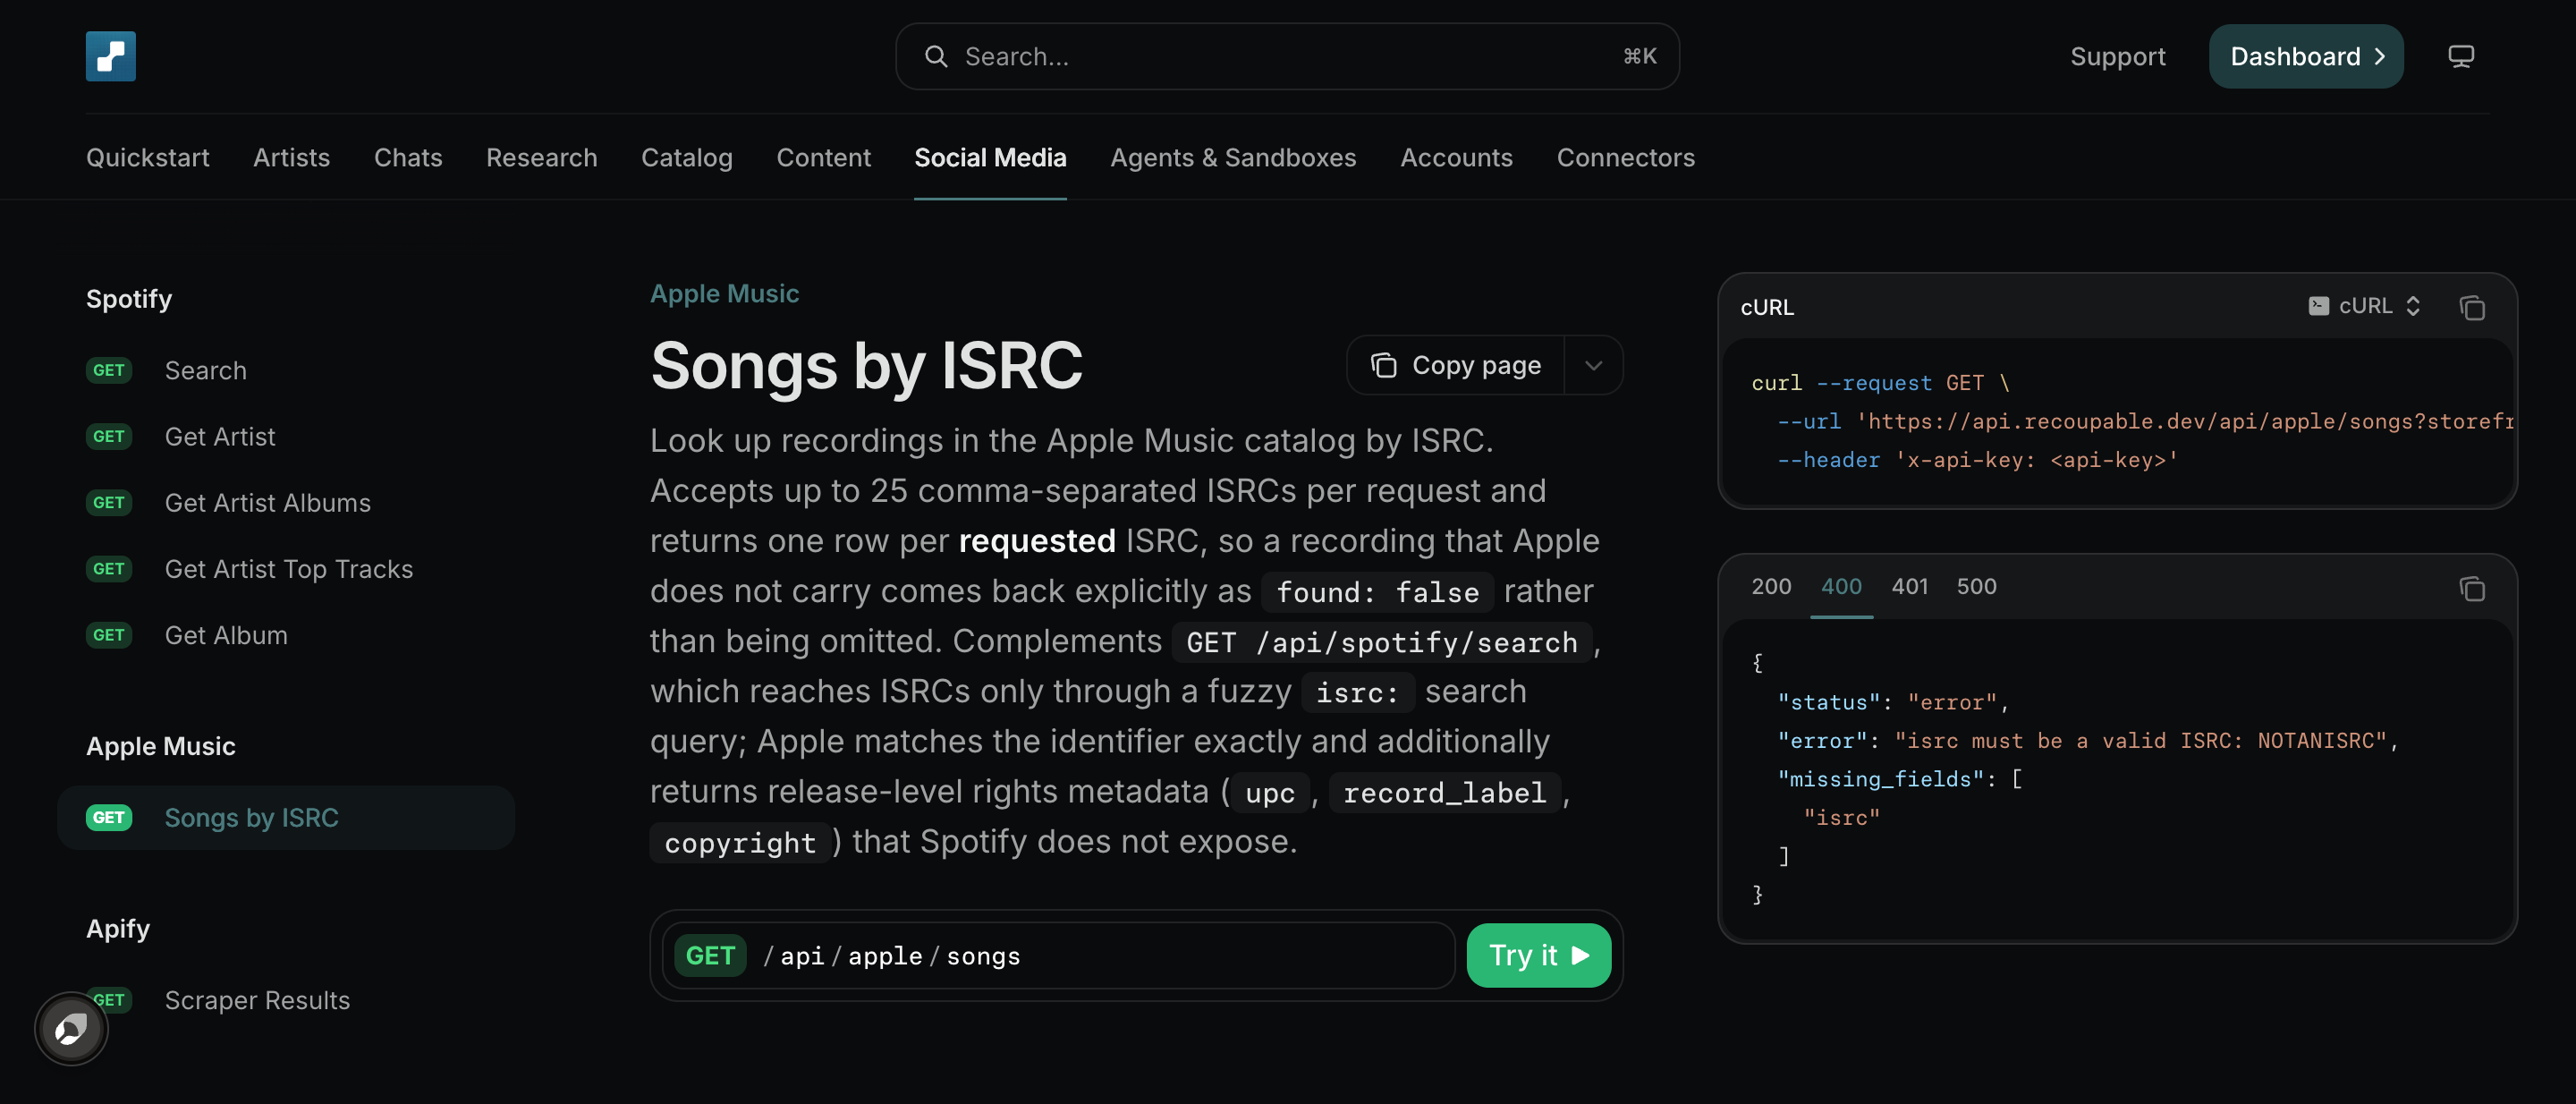The height and width of the screenshot is (1104, 2576).
Task: Click the Try it button
Action: click(x=1538, y=955)
